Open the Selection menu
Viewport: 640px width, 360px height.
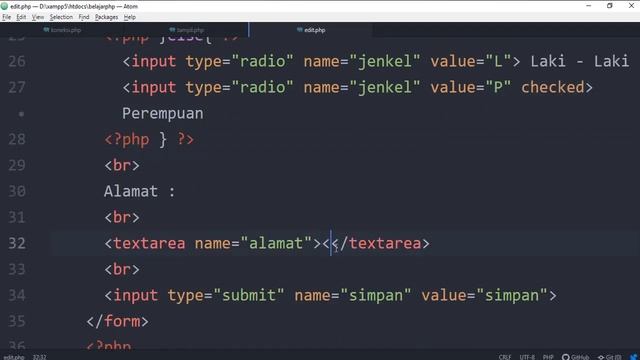tap(61, 17)
